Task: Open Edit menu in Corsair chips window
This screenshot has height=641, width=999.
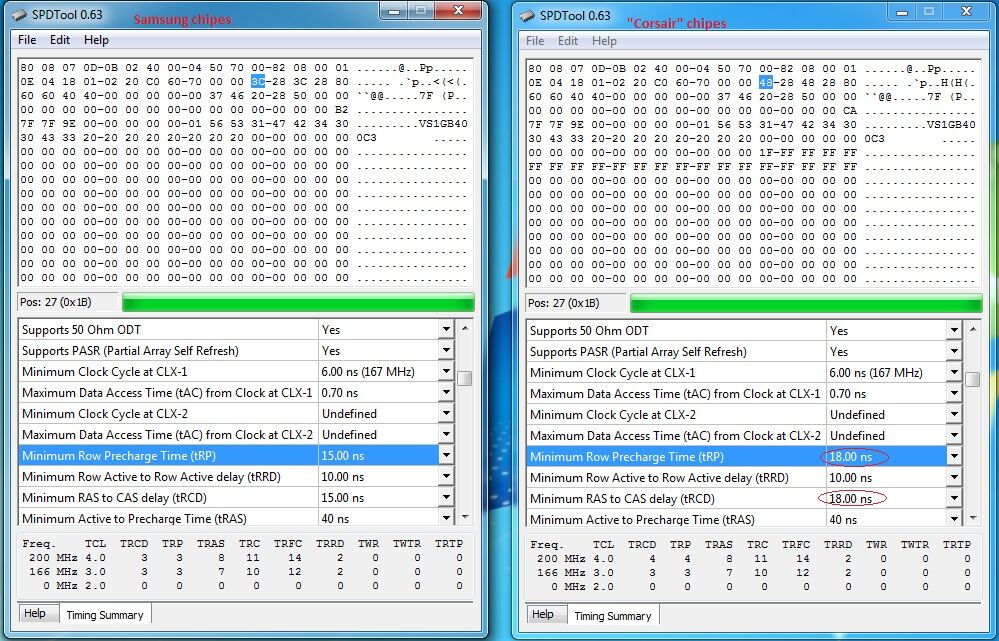Action: click(568, 41)
